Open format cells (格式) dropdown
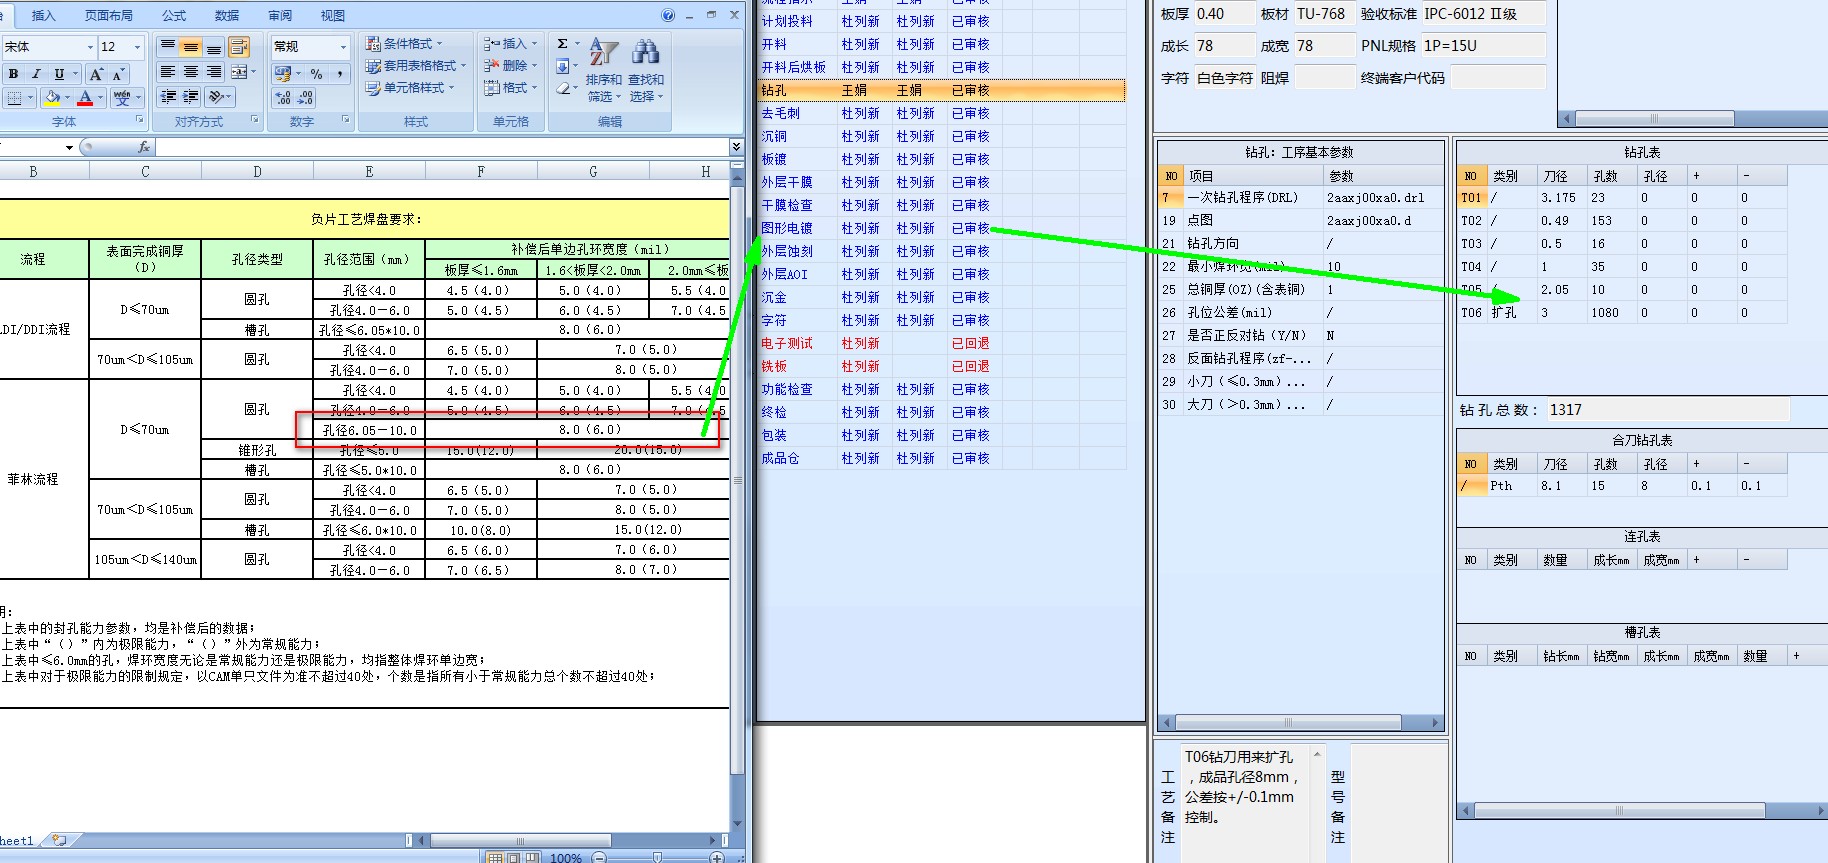The height and width of the screenshot is (863, 1828). click(x=510, y=88)
